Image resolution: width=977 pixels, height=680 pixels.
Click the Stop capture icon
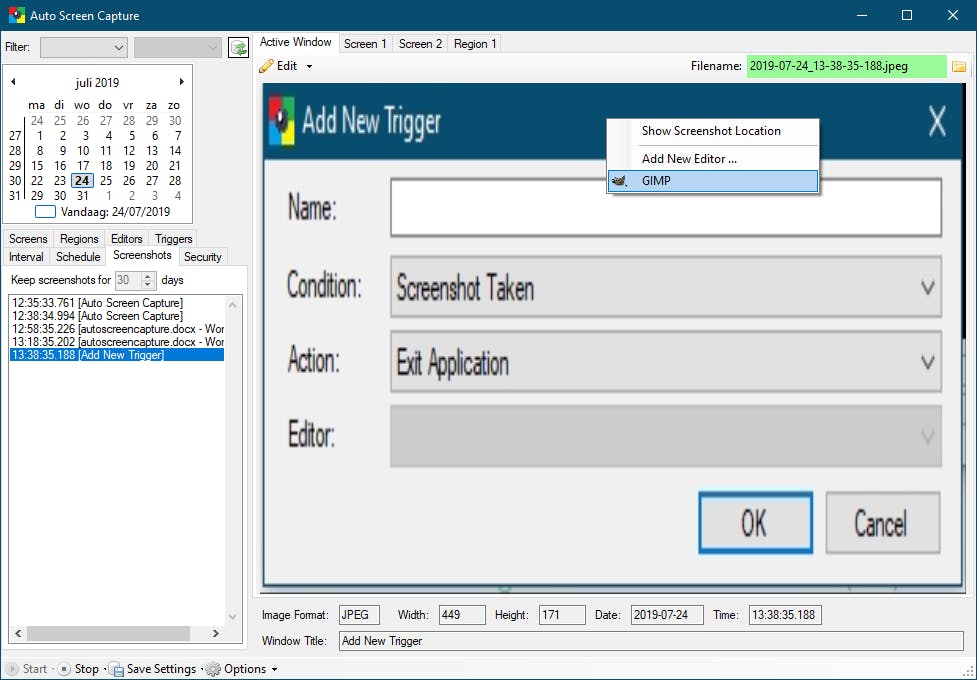(64, 669)
